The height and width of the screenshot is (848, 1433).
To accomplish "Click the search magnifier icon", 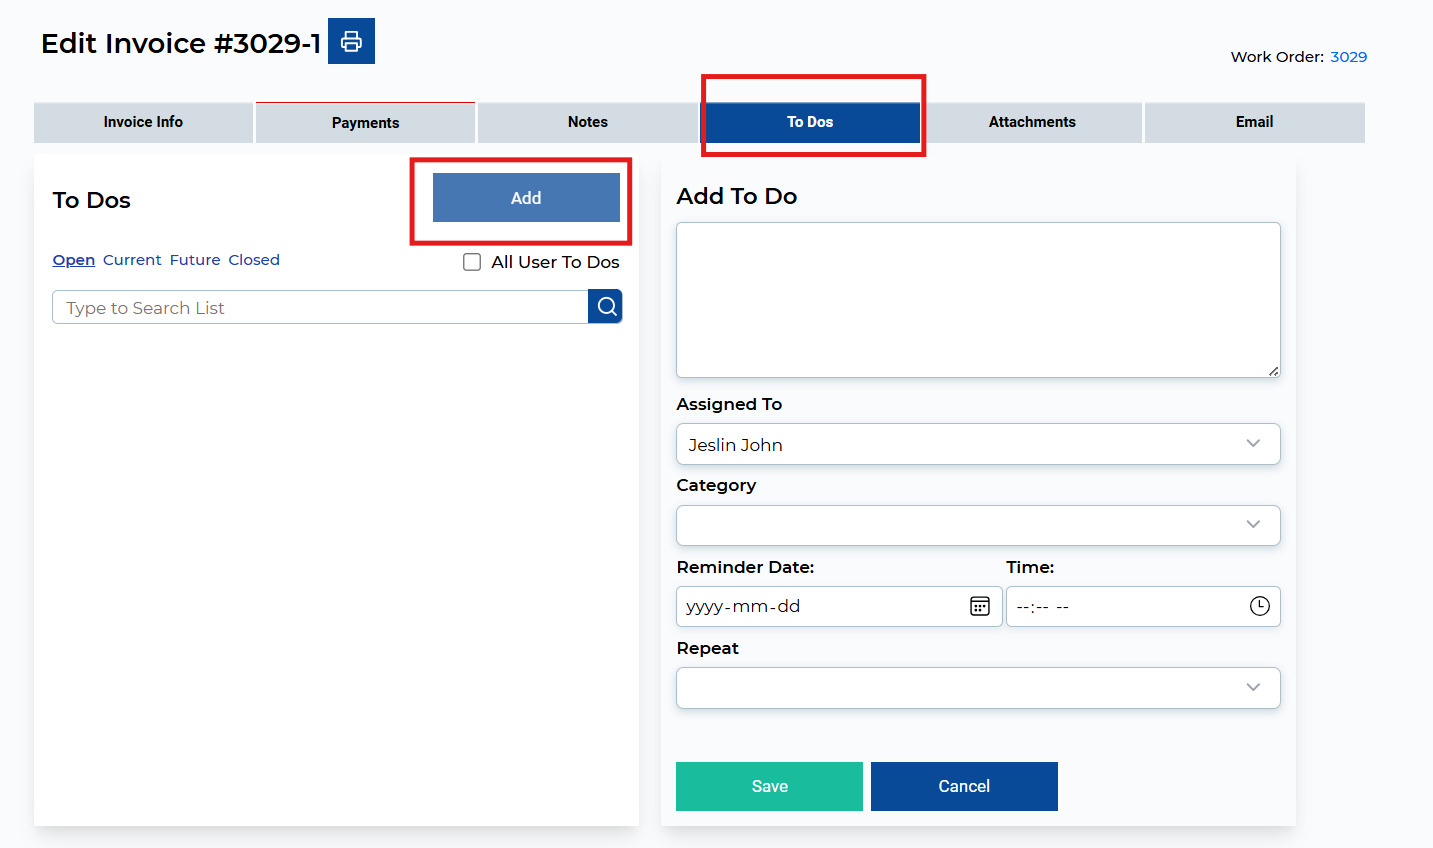I will (x=606, y=307).
